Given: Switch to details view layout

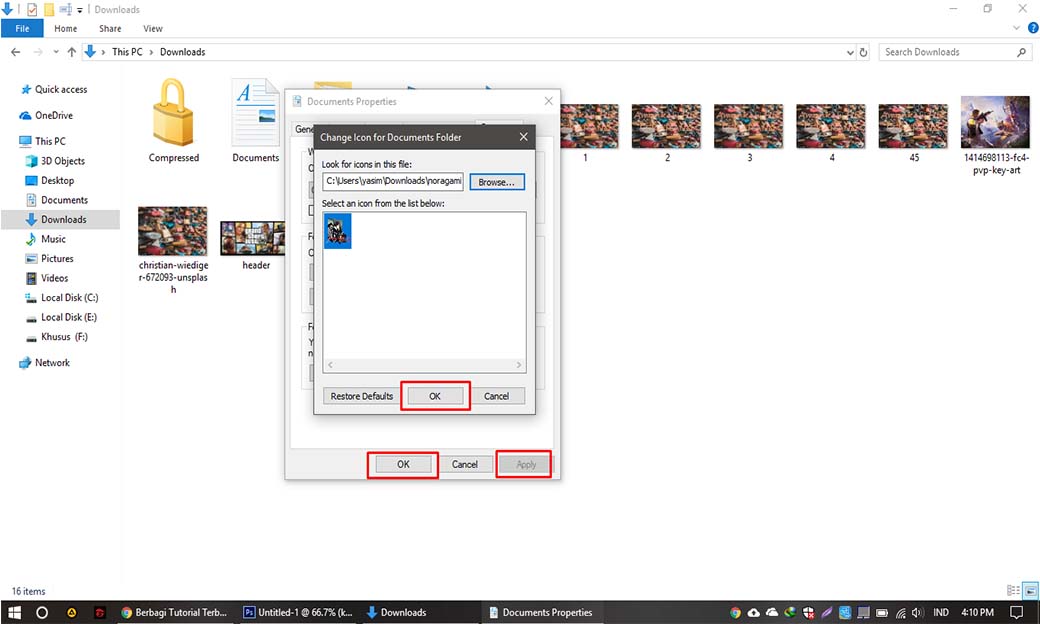Looking at the screenshot, I should 1013,590.
